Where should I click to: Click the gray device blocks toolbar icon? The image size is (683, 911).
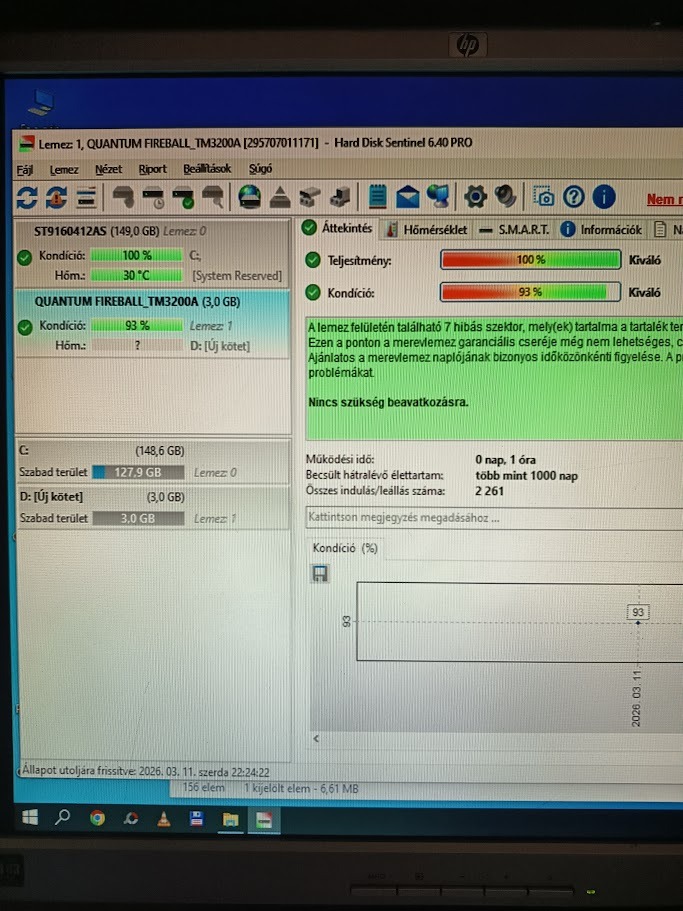click(x=310, y=198)
